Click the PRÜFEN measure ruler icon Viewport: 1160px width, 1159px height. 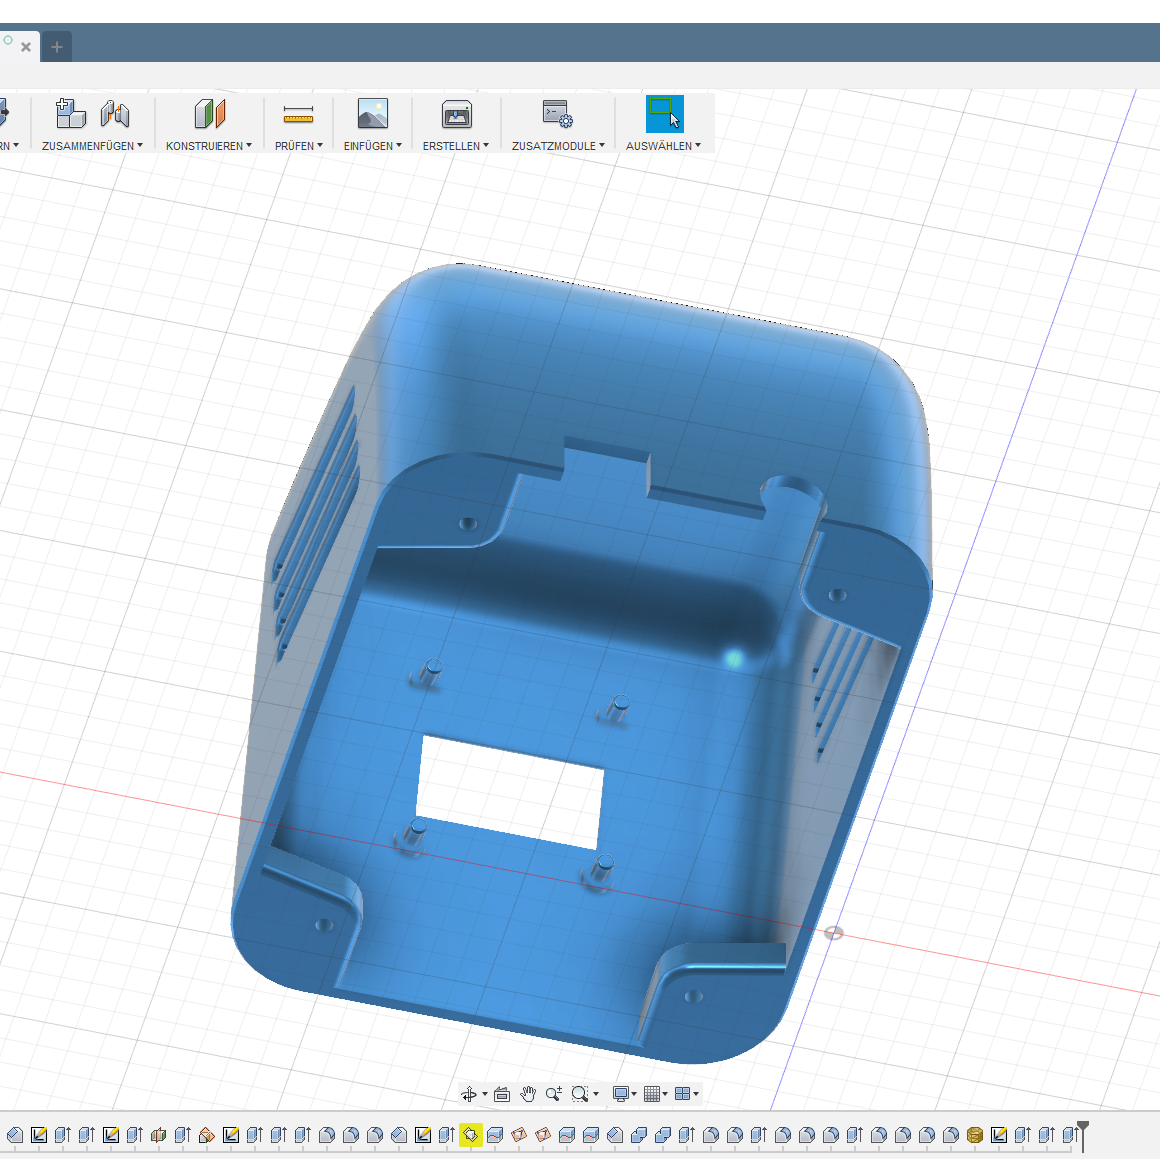click(x=297, y=113)
